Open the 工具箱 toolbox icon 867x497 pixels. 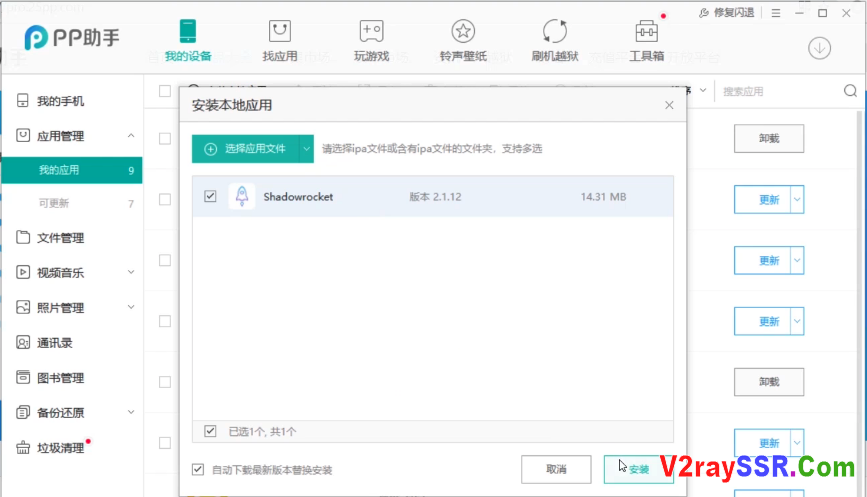(x=646, y=31)
